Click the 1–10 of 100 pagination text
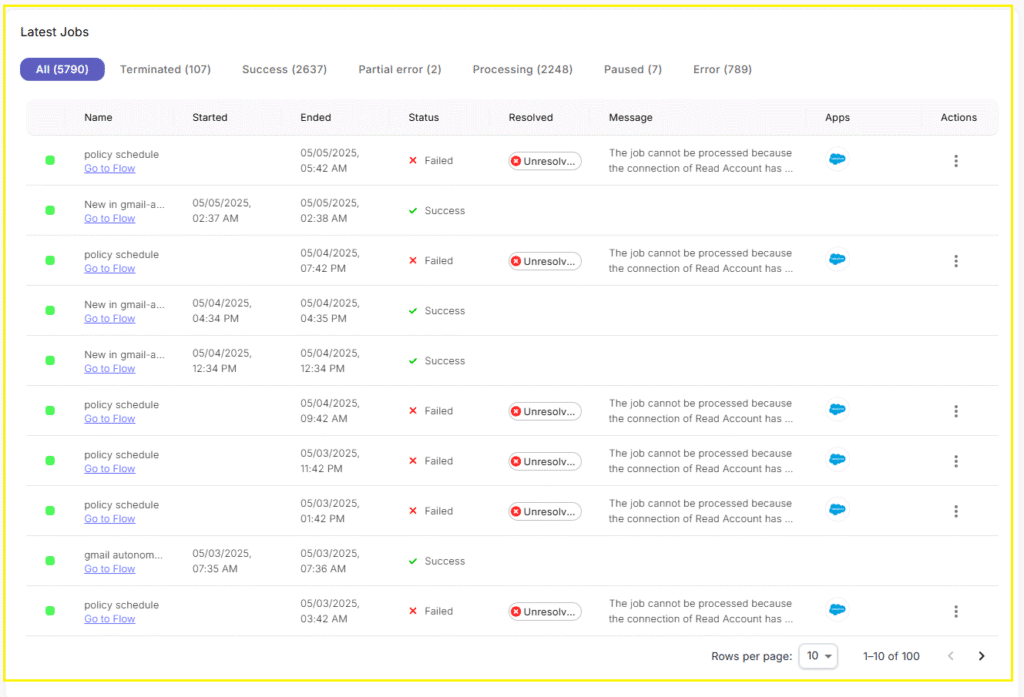Screen dimensions: 1024x697 tap(891, 656)
